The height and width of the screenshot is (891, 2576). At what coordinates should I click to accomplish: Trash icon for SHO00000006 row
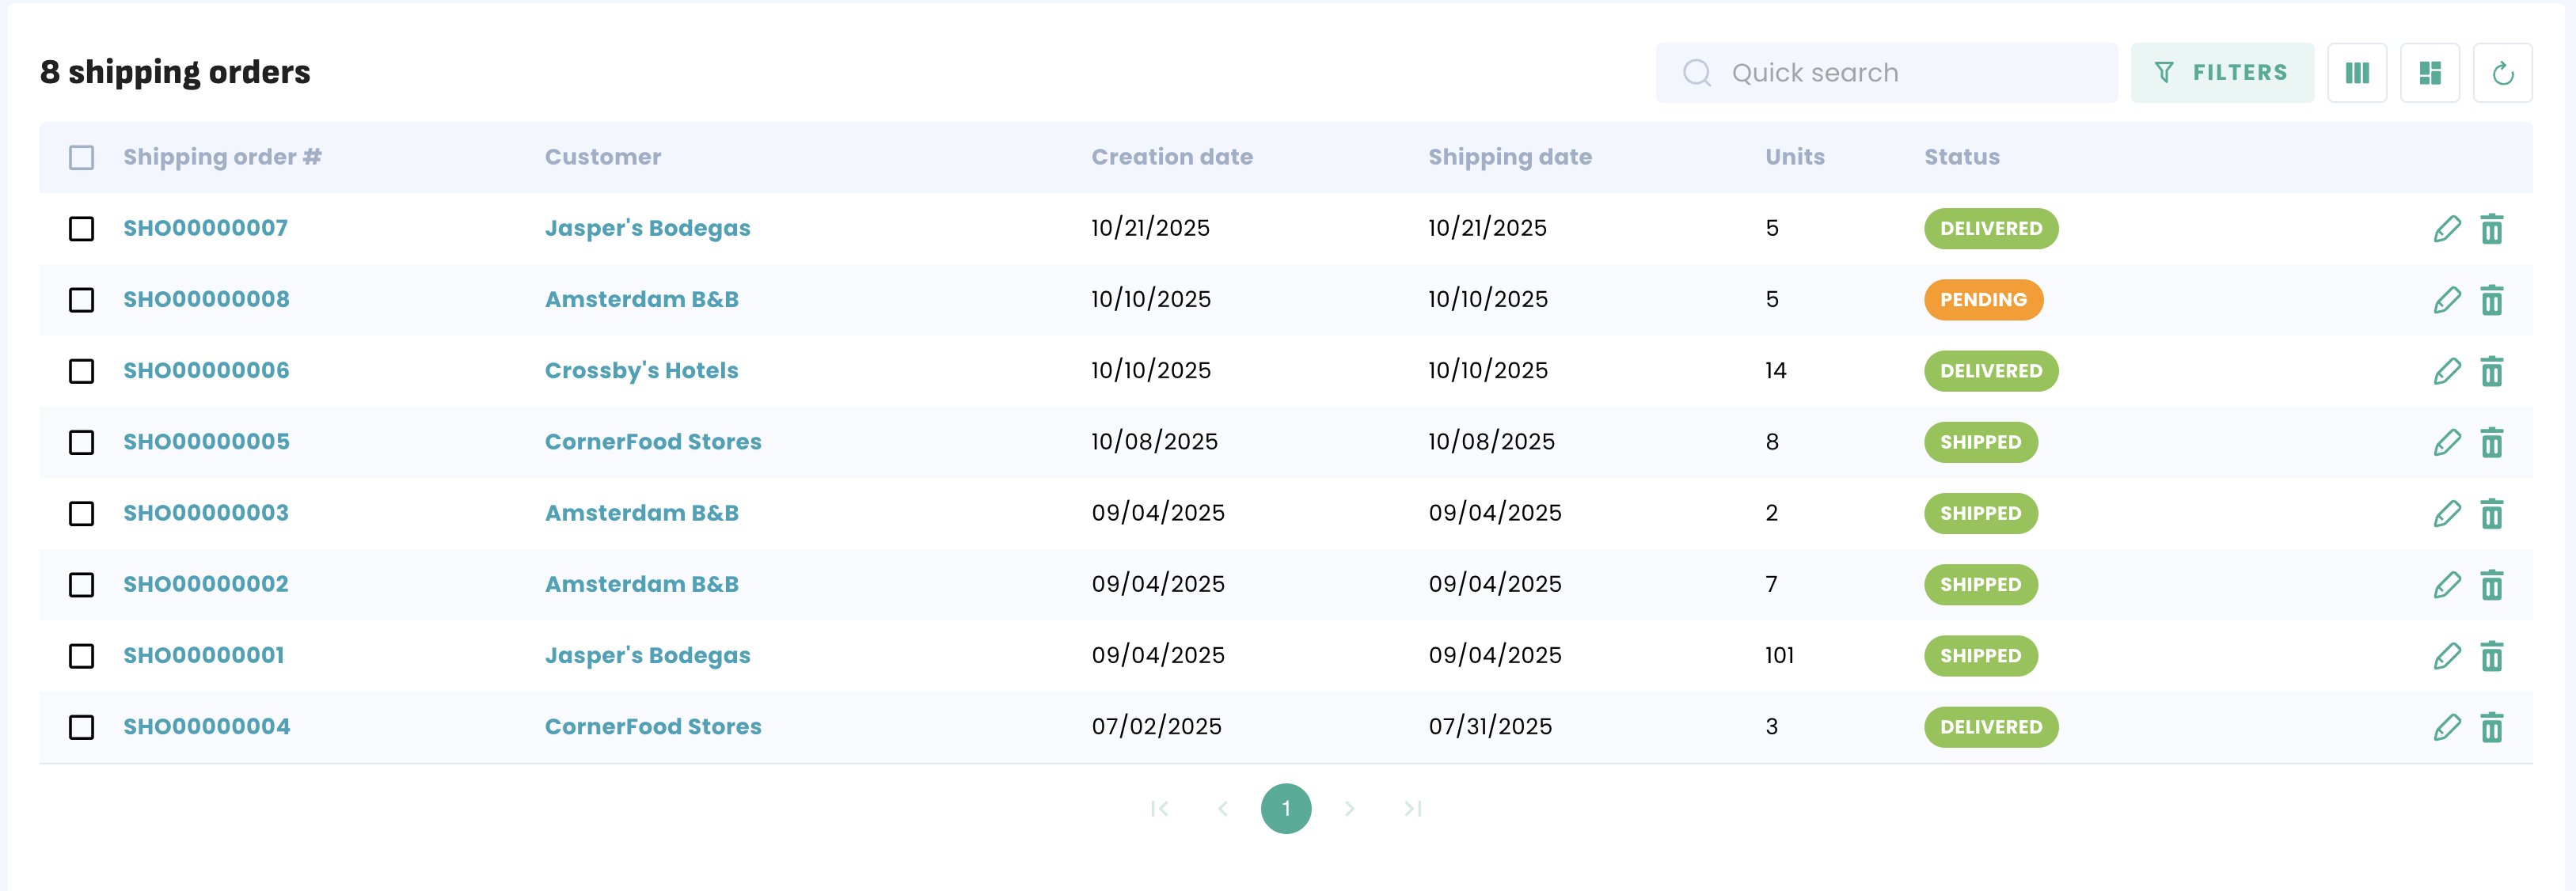click(x=2491, y=371)
